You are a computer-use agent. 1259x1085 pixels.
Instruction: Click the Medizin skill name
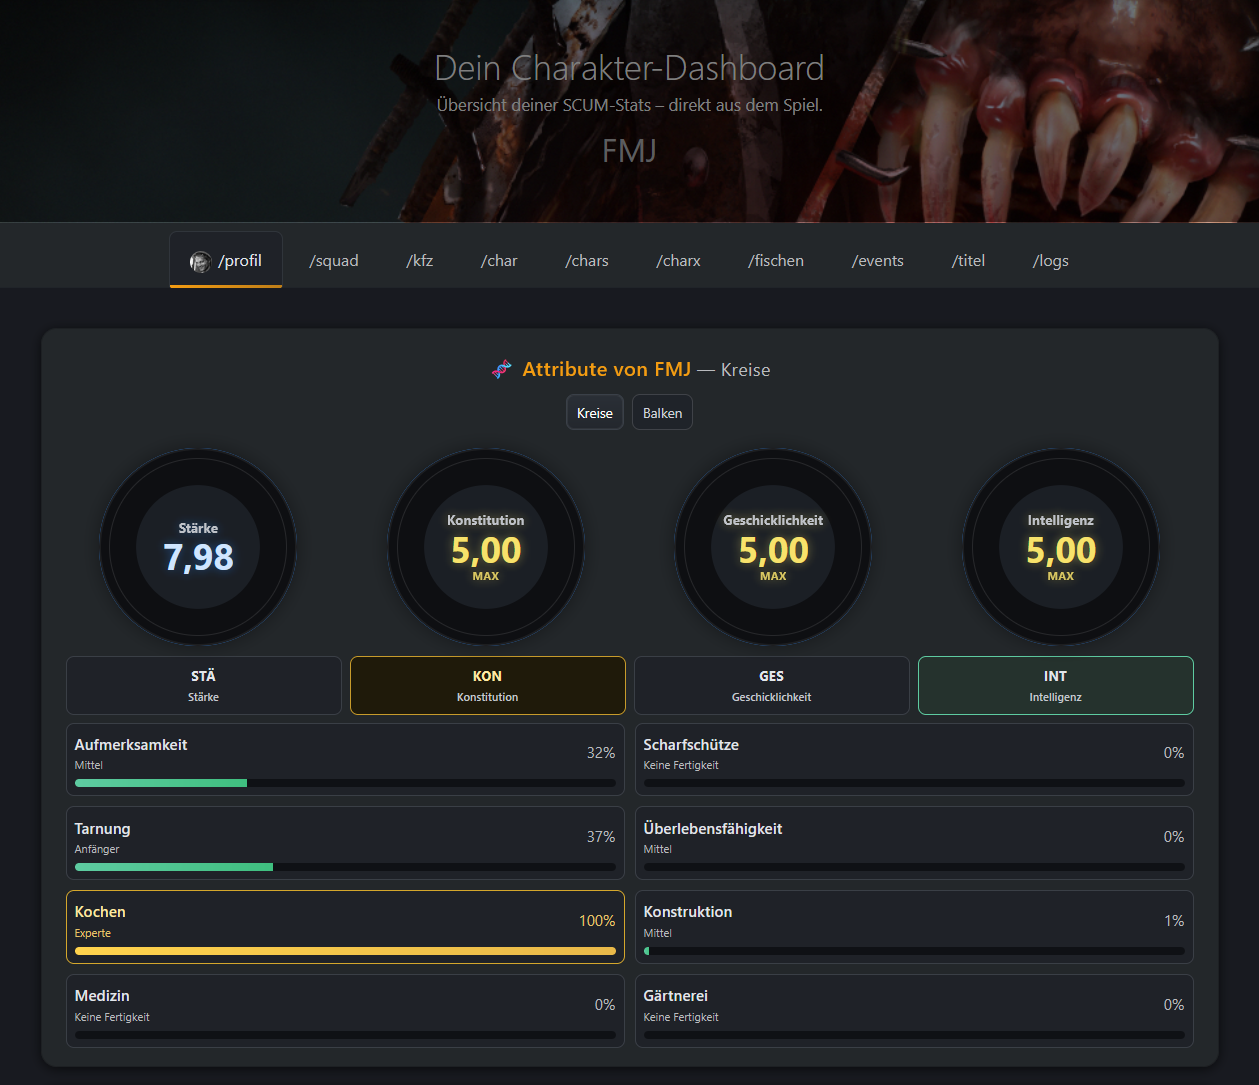102,996
